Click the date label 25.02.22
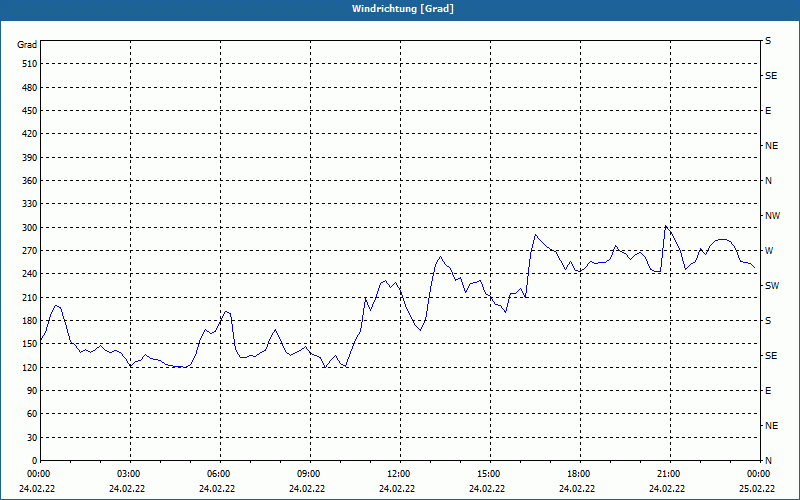Screen dimensions: 800x500 tap(757, 489)
